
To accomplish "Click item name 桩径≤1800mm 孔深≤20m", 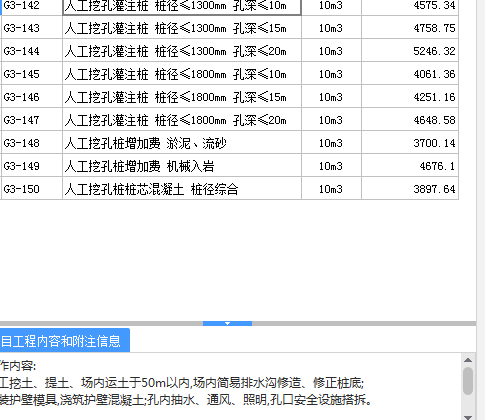I will 182,120.
